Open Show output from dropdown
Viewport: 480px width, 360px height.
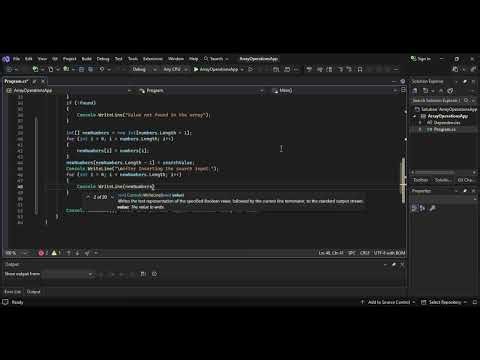68,274
